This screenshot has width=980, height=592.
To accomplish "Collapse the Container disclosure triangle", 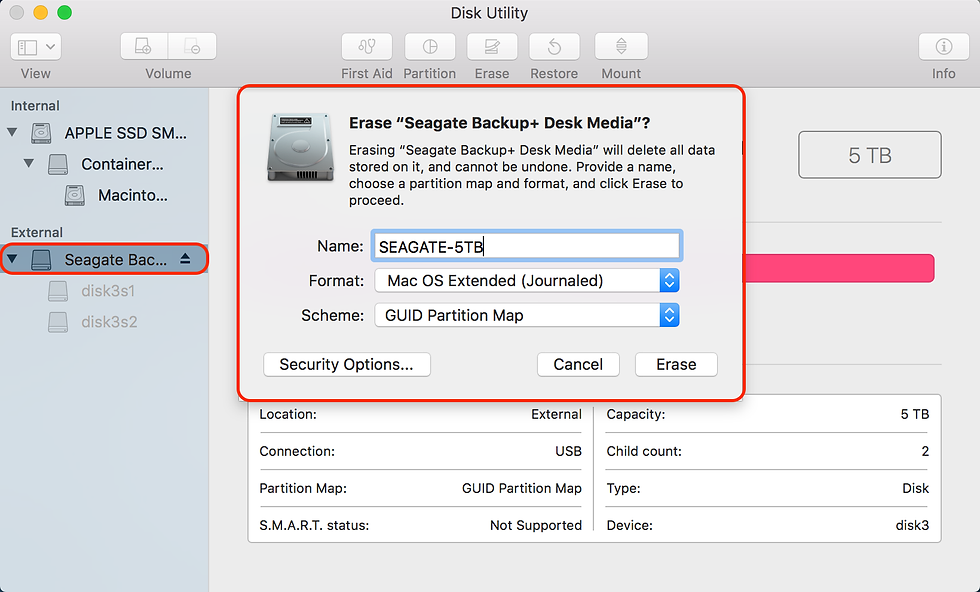I will click(x=28, y=164).
